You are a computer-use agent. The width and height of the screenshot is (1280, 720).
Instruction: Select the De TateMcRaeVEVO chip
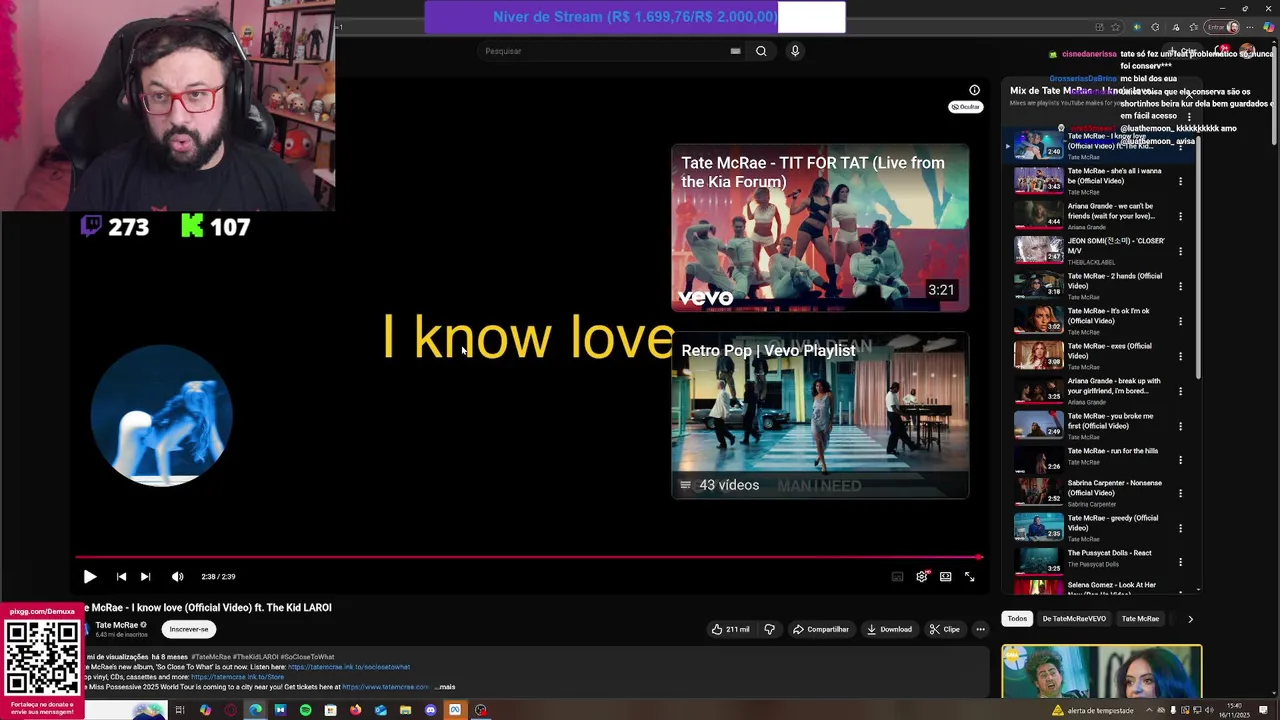click(x=1074, y=619)
